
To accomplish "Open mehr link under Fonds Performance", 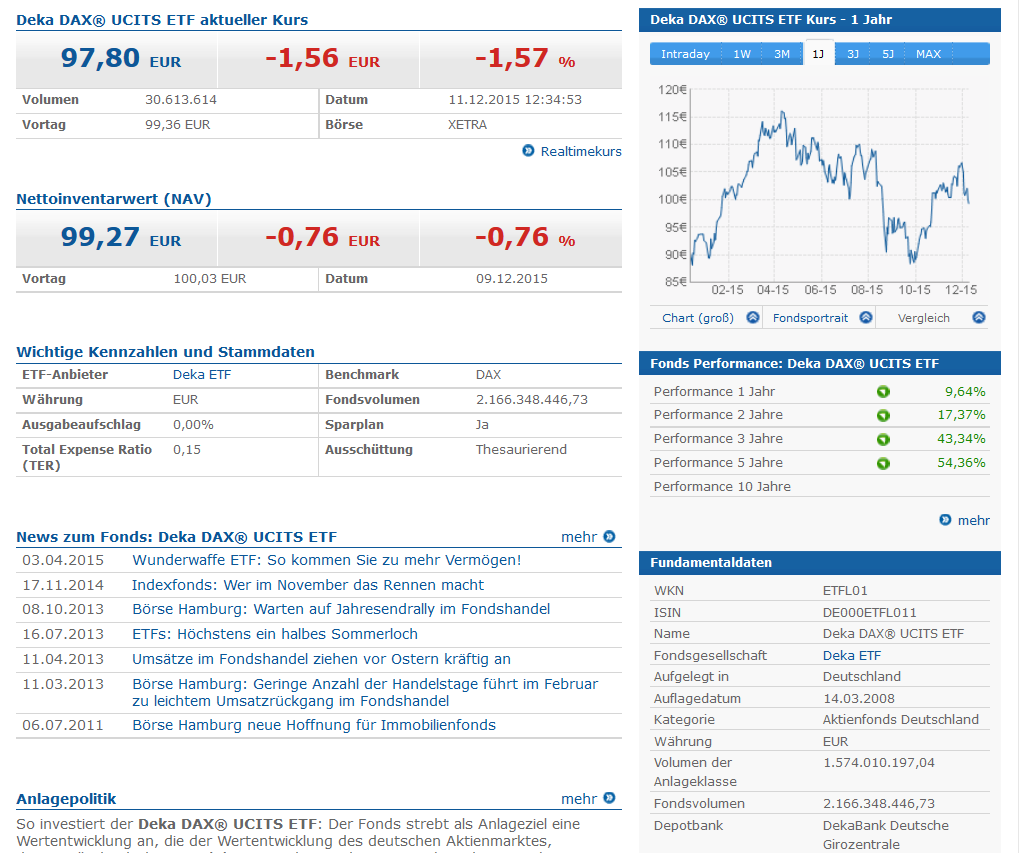I will 974,520.
